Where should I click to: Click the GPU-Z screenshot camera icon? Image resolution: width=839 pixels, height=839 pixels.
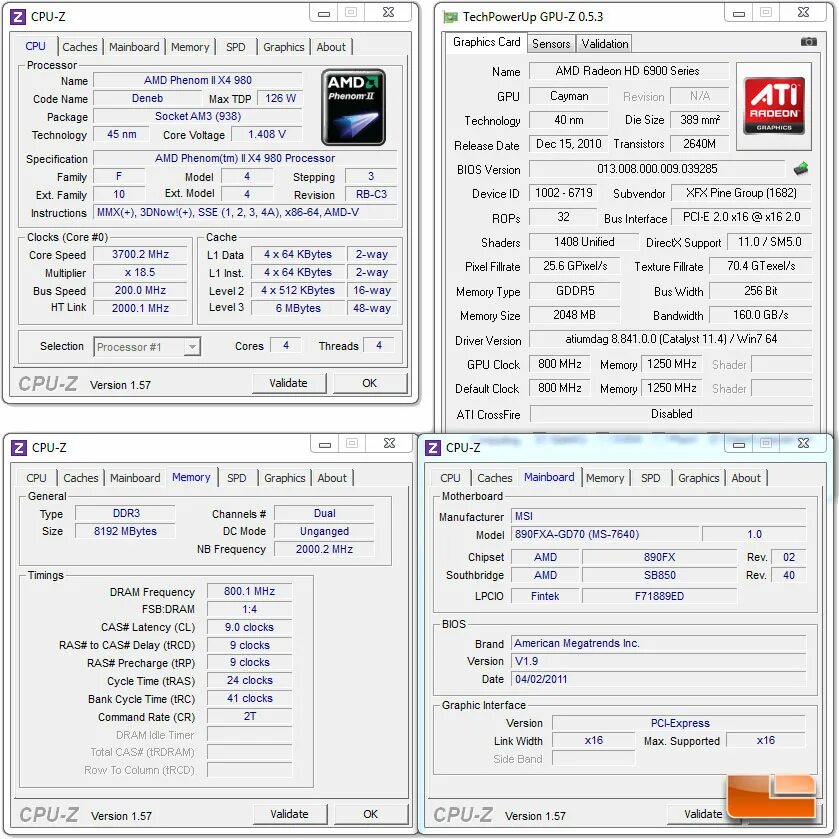point(808,42)
